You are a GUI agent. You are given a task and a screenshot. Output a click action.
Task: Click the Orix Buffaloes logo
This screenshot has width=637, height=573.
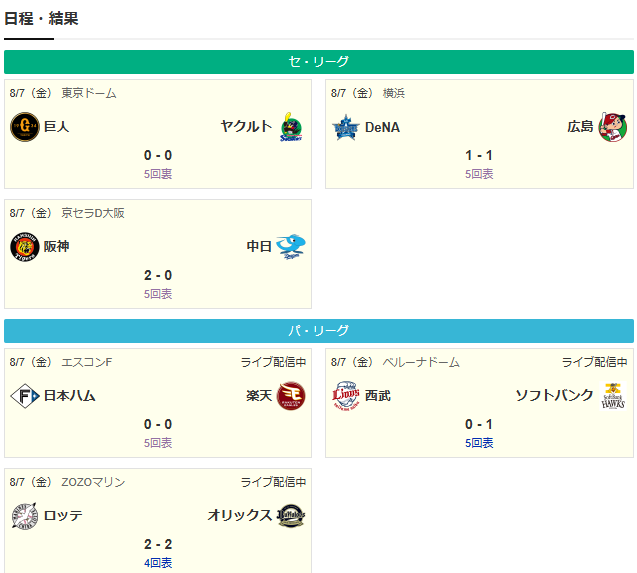click(291, 516)
